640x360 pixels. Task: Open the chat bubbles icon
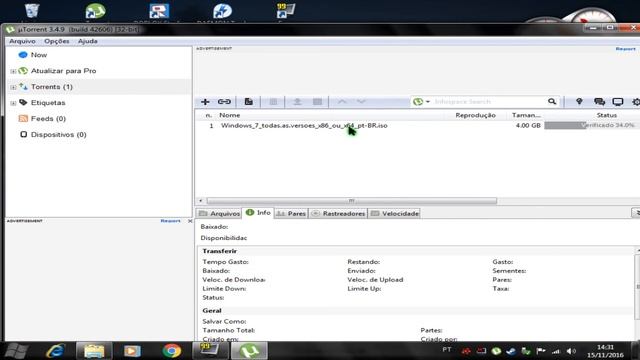[x=599, y=102]
